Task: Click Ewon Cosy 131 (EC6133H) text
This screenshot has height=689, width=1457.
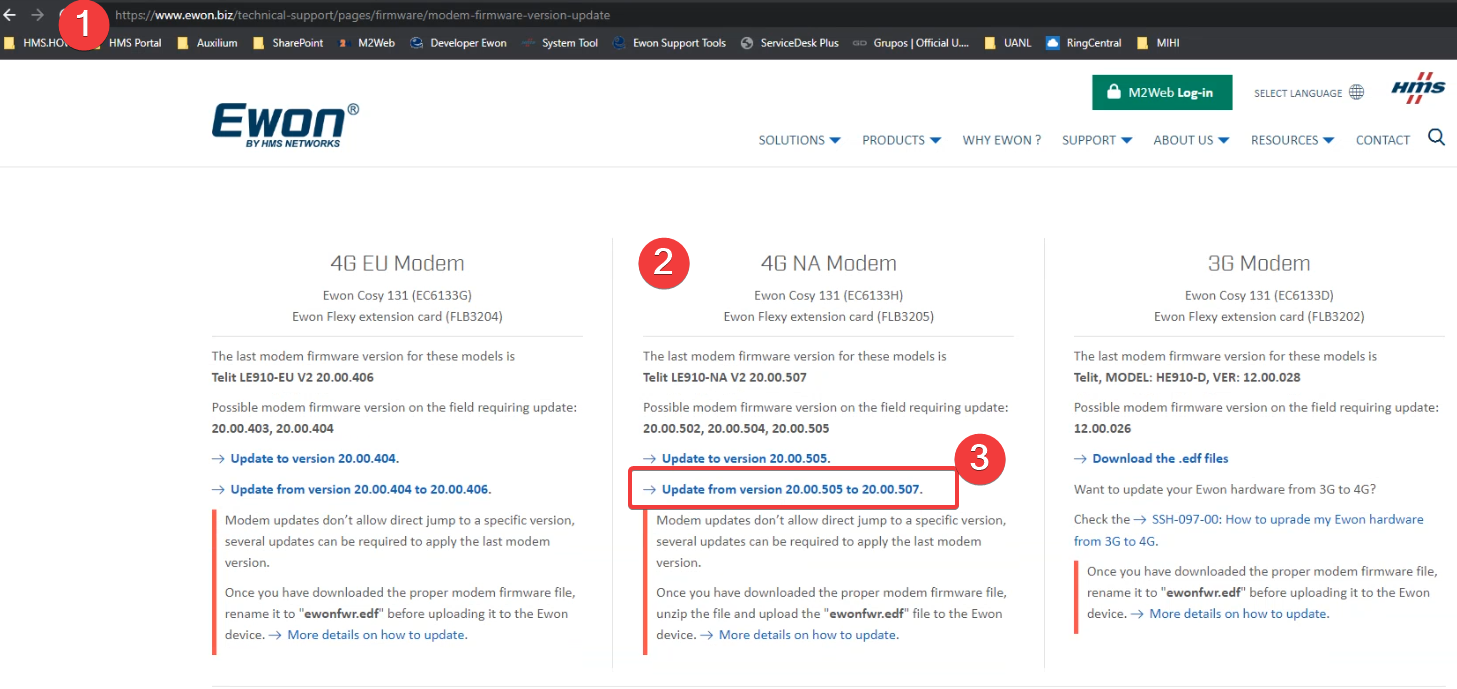Action: (828, 295)
